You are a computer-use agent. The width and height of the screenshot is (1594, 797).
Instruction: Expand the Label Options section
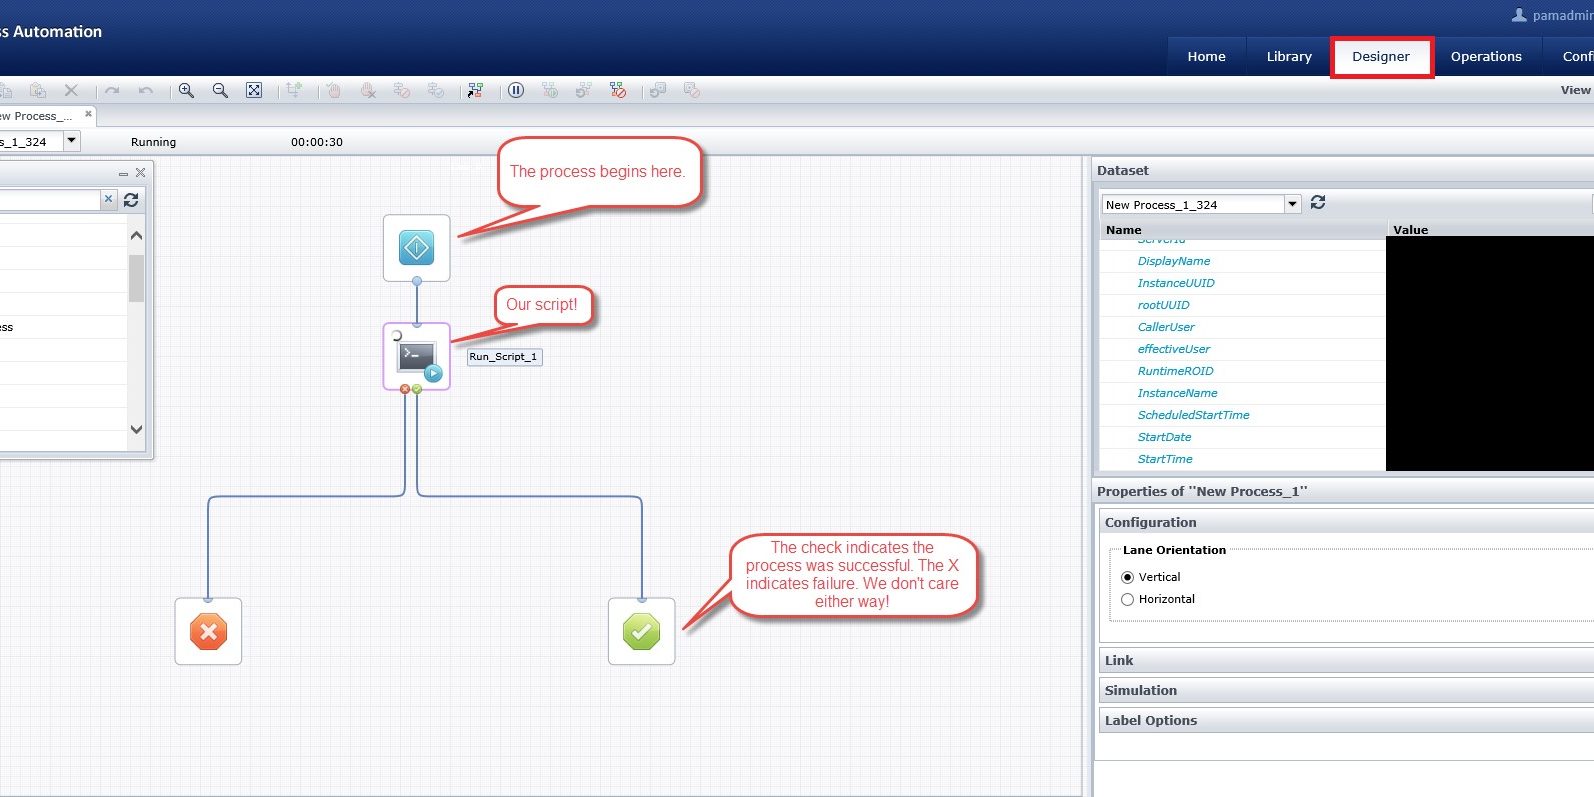tap(1151, 720)
